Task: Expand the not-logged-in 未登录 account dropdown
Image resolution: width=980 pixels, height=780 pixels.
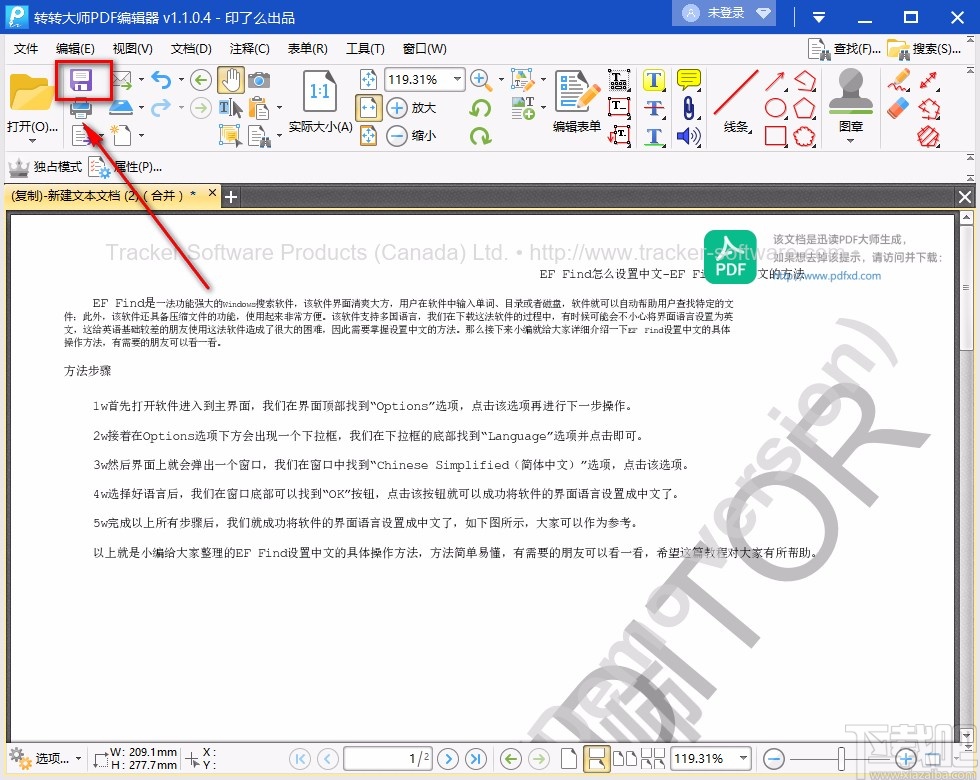Action: (762, 13)
